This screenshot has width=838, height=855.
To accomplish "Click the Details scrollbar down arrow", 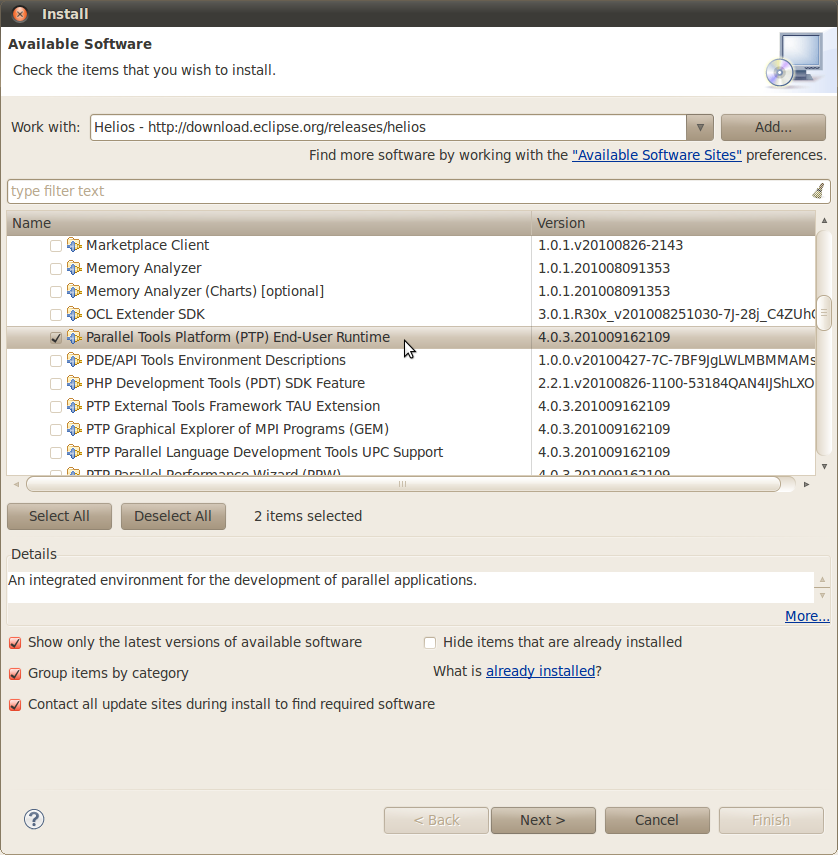I will point(822,596).
